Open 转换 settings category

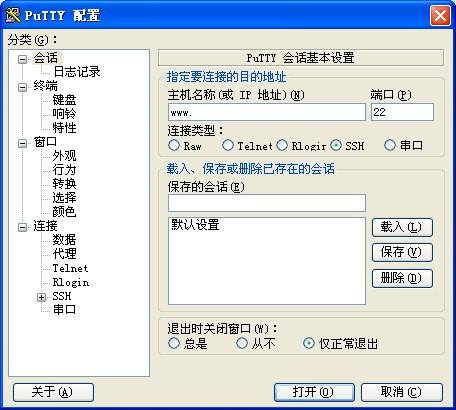64,184
